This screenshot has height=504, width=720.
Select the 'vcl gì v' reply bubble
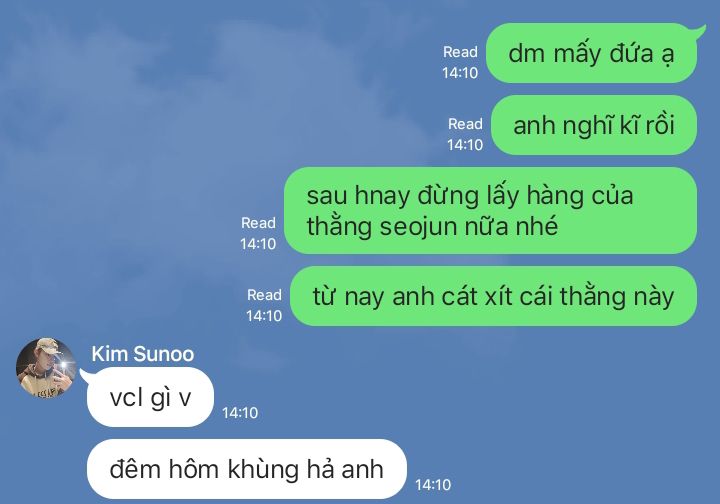tap(150, 397)
